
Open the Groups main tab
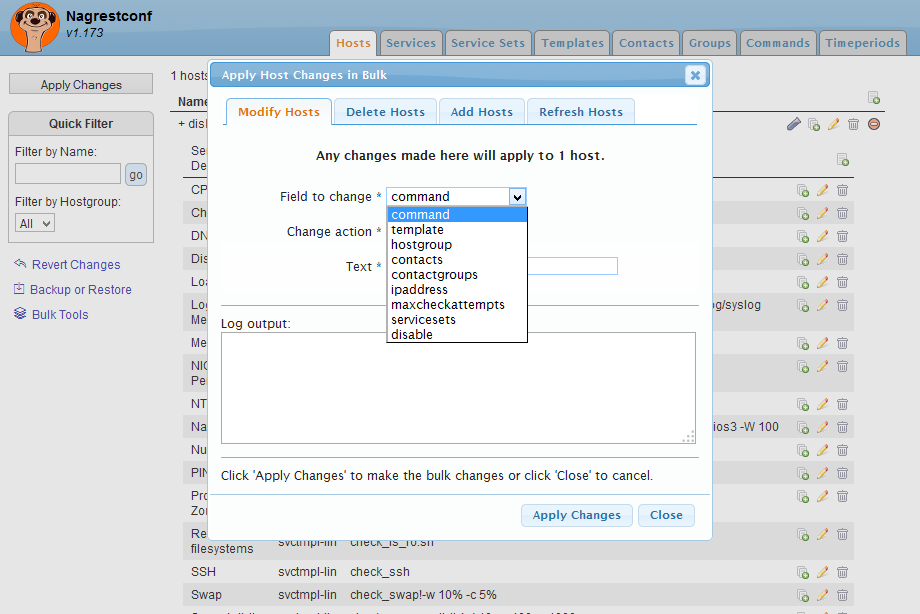(x=710, y=43)
